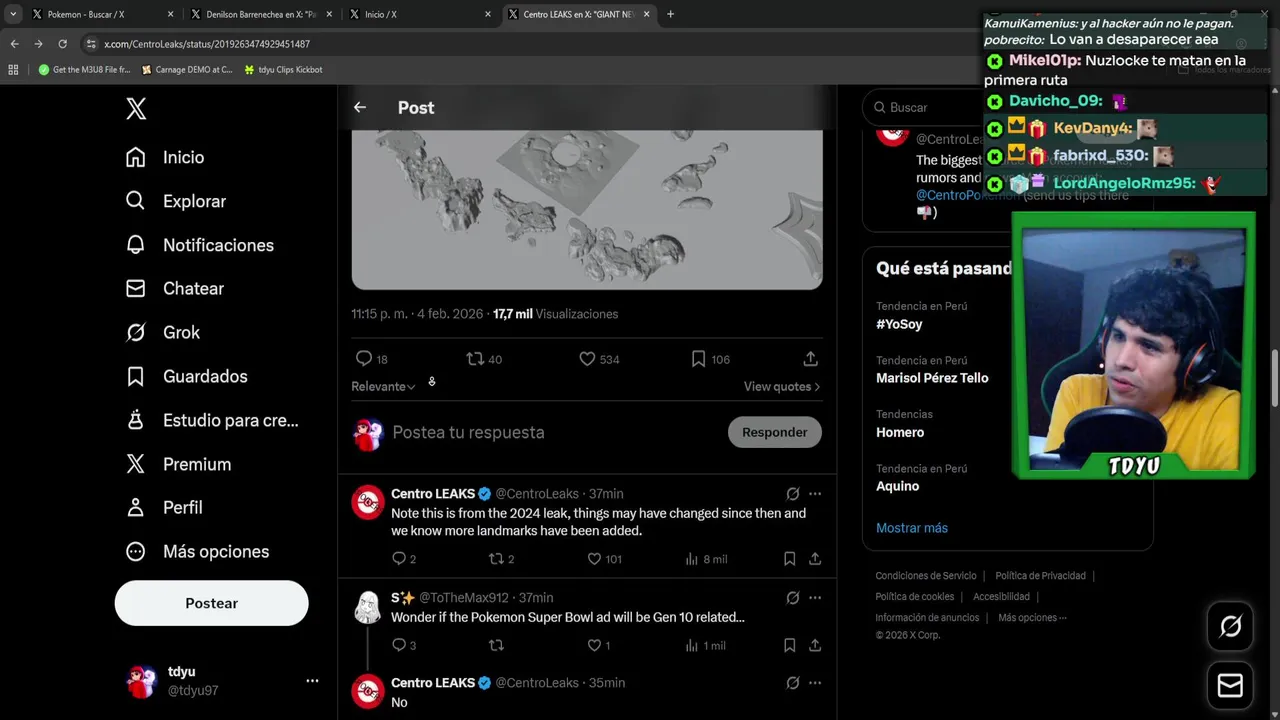This screenshot has width=1280, height=720.
Task: Open Estudio para creadores
Action: click(x=212, y=420)
